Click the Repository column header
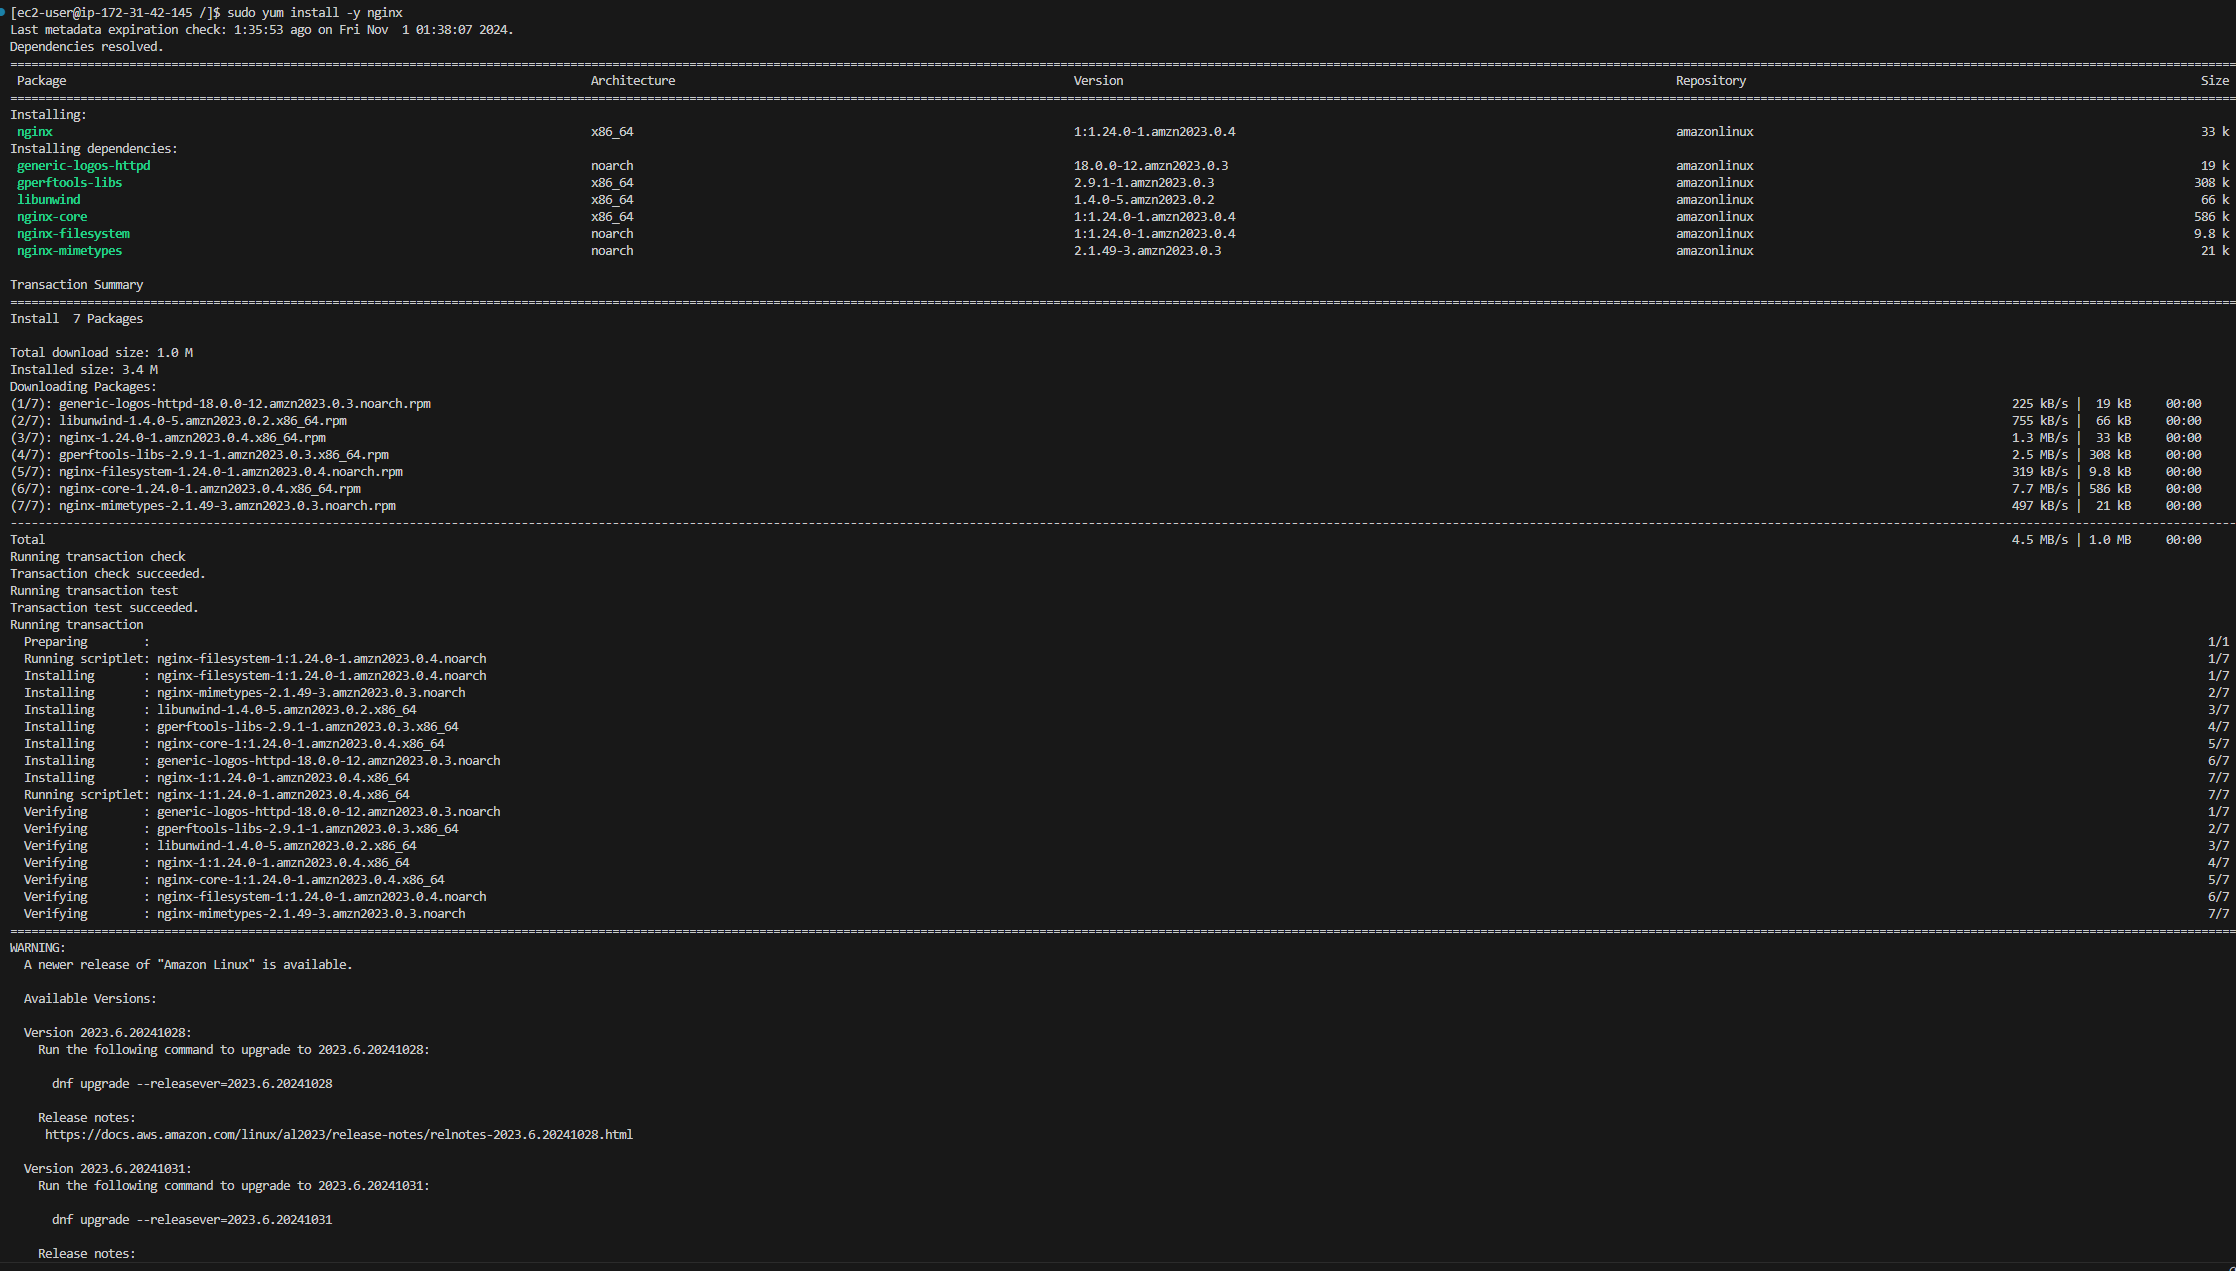Viewport: 2236px width, 1271px height. coord(1710,80)
